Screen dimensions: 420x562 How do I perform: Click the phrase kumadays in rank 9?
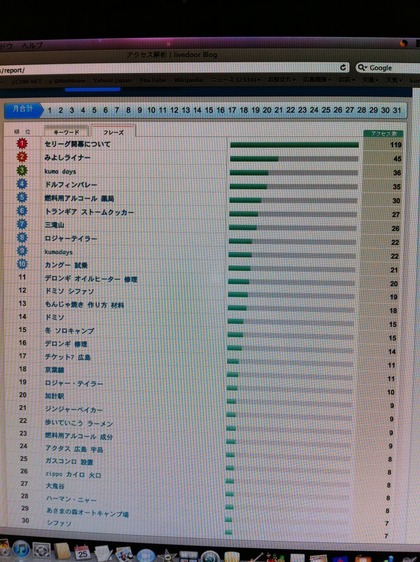click(58, 252)
